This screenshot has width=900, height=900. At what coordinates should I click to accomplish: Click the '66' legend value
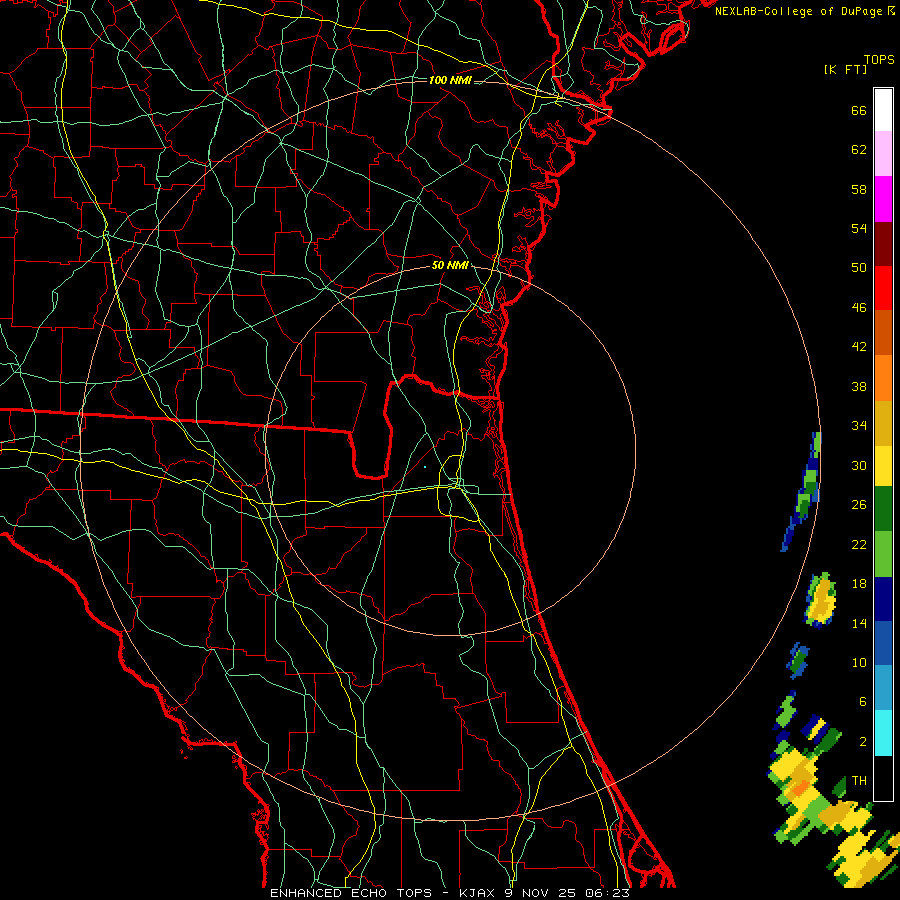pos(859,110)
